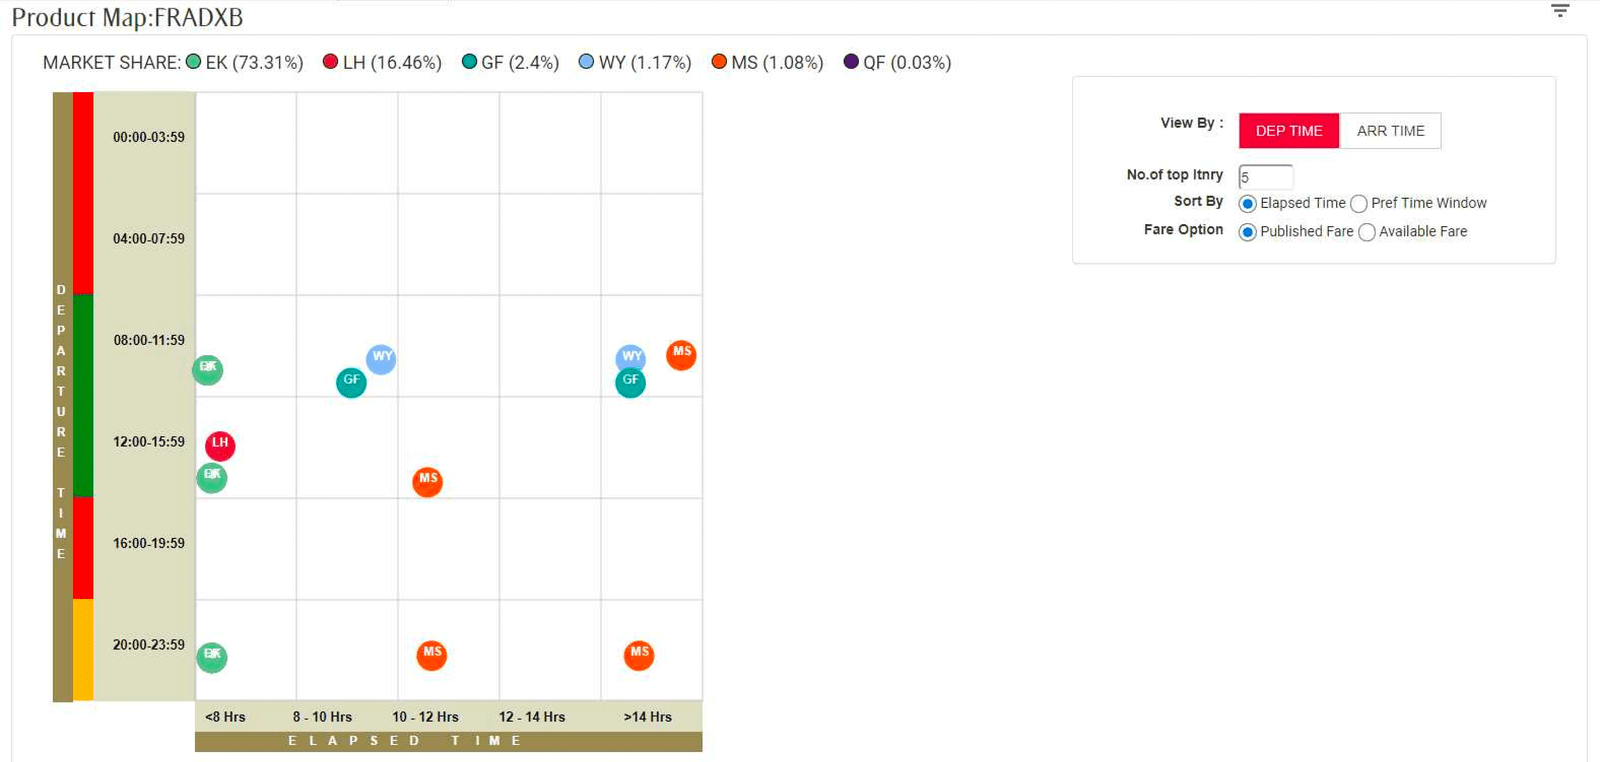Screen dimensions: 1600x762
Task: Click the WY bubble in 8-10 Hrs column
Action: 381,359
